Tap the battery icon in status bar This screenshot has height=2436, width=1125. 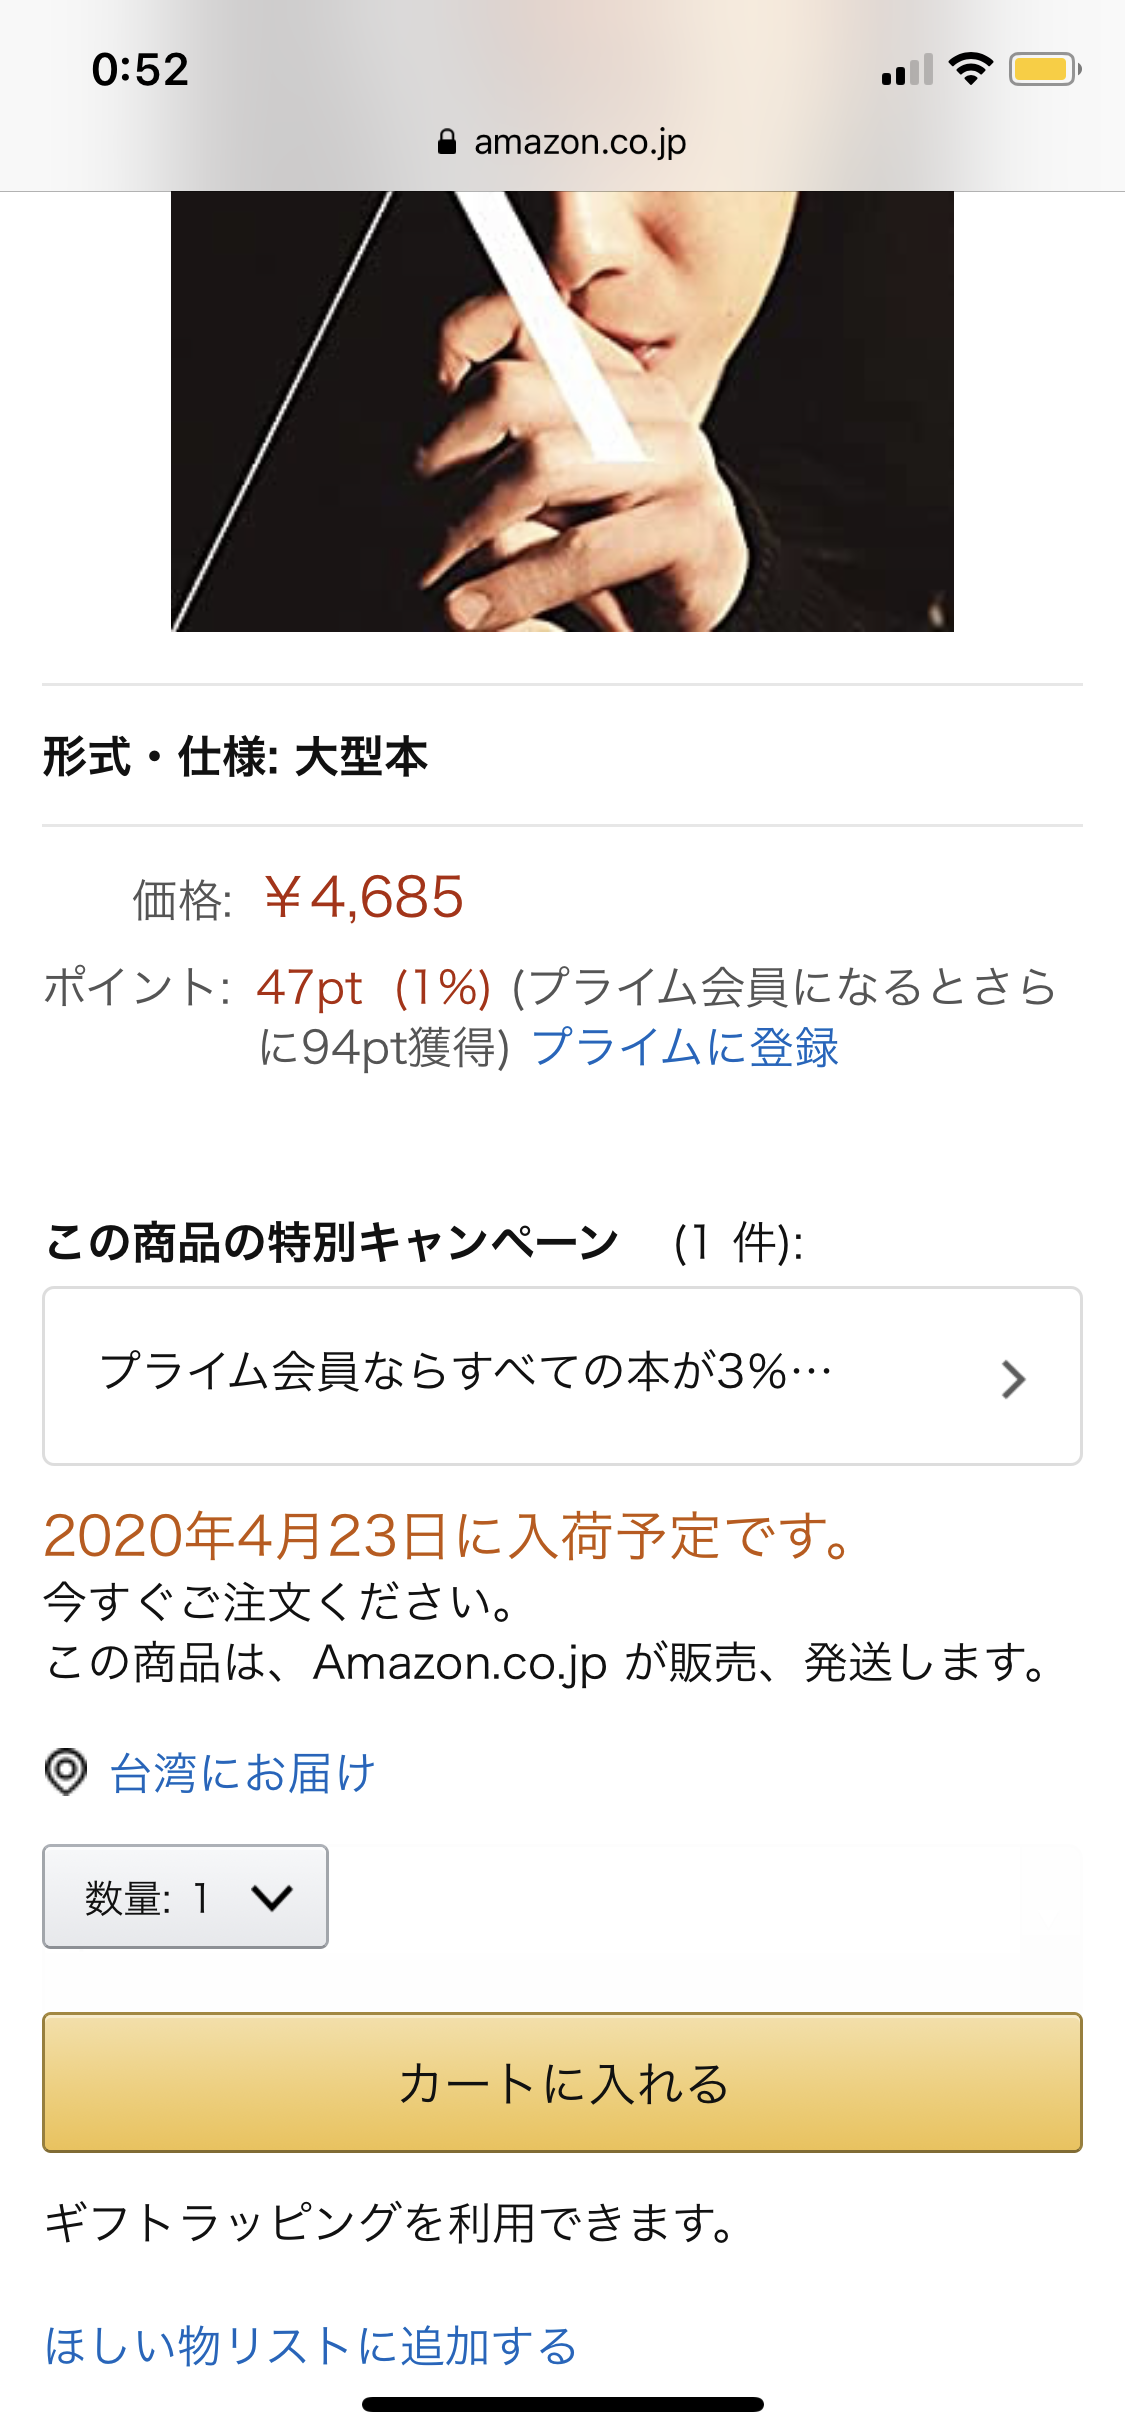1044,70
